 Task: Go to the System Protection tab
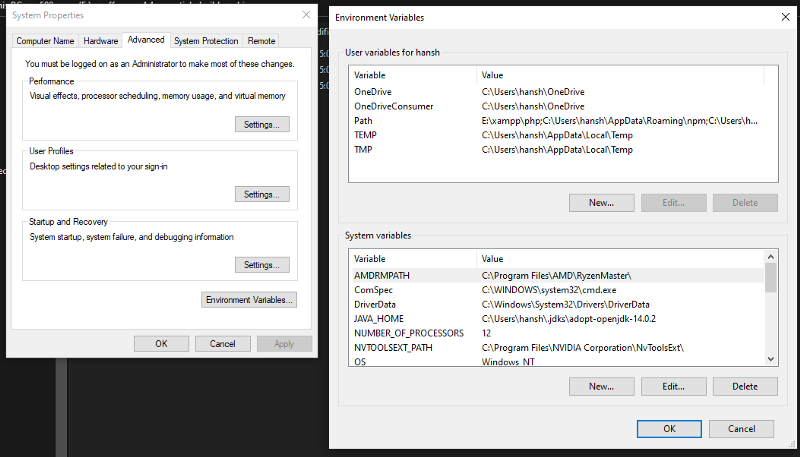tap(206, 41)
